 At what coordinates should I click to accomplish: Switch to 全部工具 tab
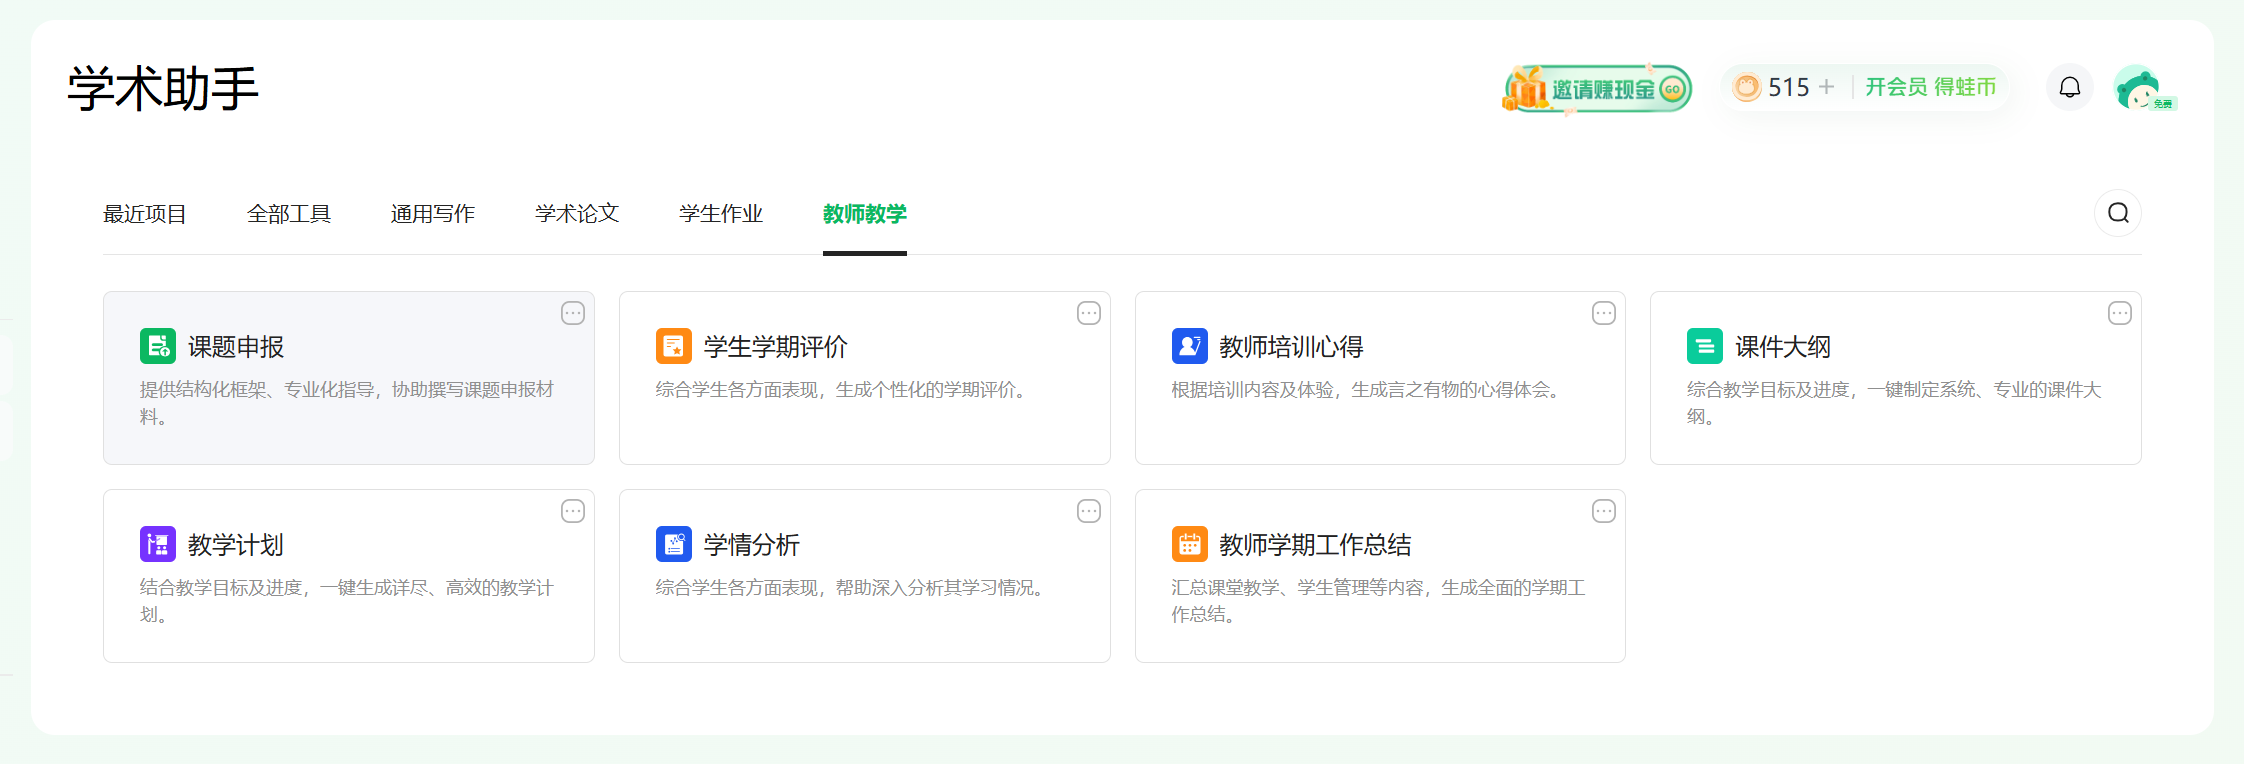[289, 214]
